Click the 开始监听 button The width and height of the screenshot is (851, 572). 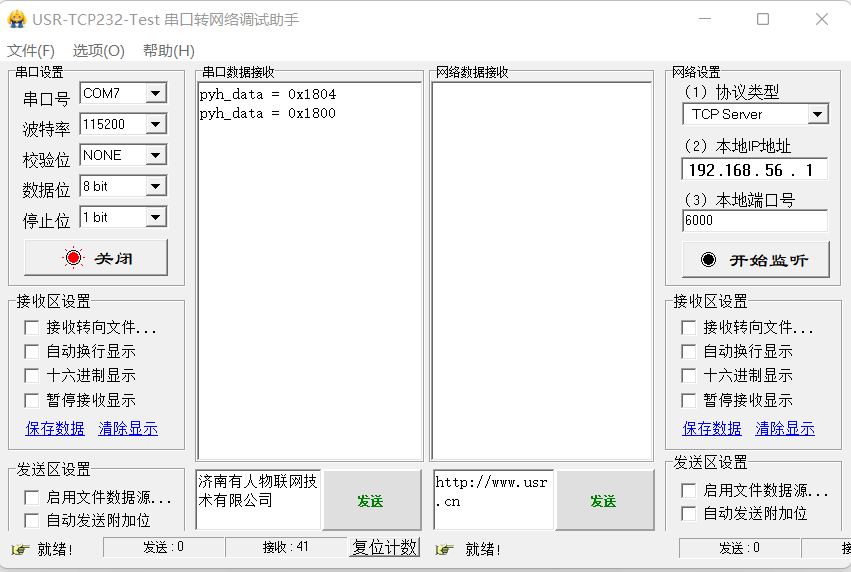(755, 260)
